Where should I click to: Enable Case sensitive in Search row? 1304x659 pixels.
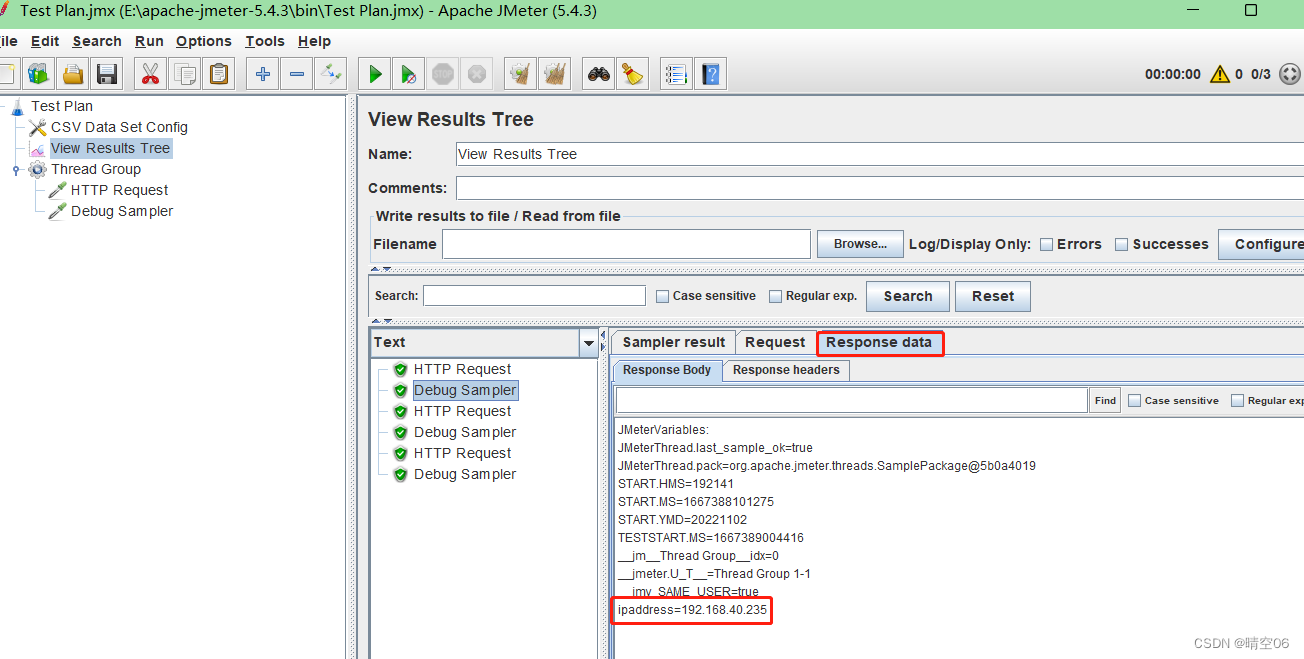point(662,296)
